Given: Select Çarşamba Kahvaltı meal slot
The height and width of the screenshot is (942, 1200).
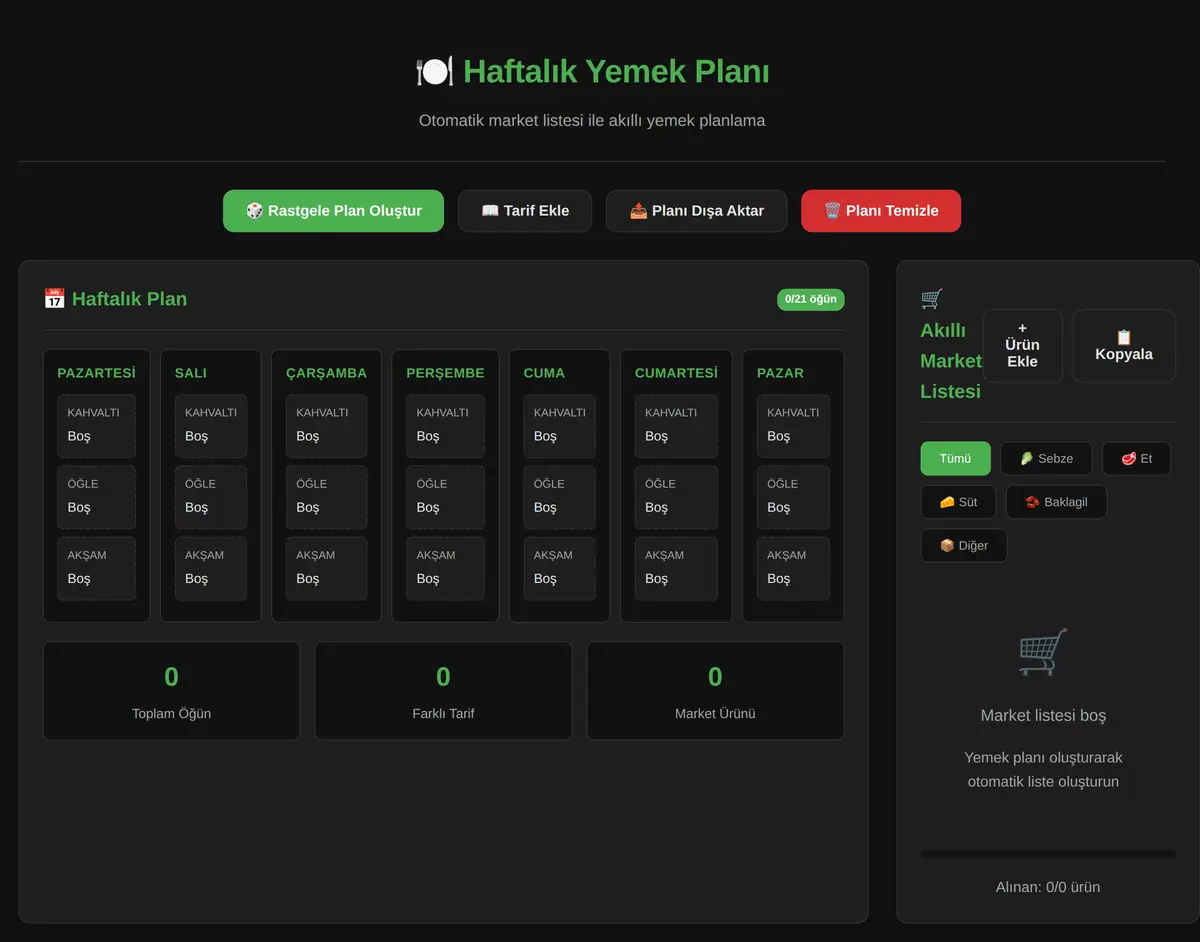Looking at the screenshot, I should pyautogui.click(x=326, y=426).
